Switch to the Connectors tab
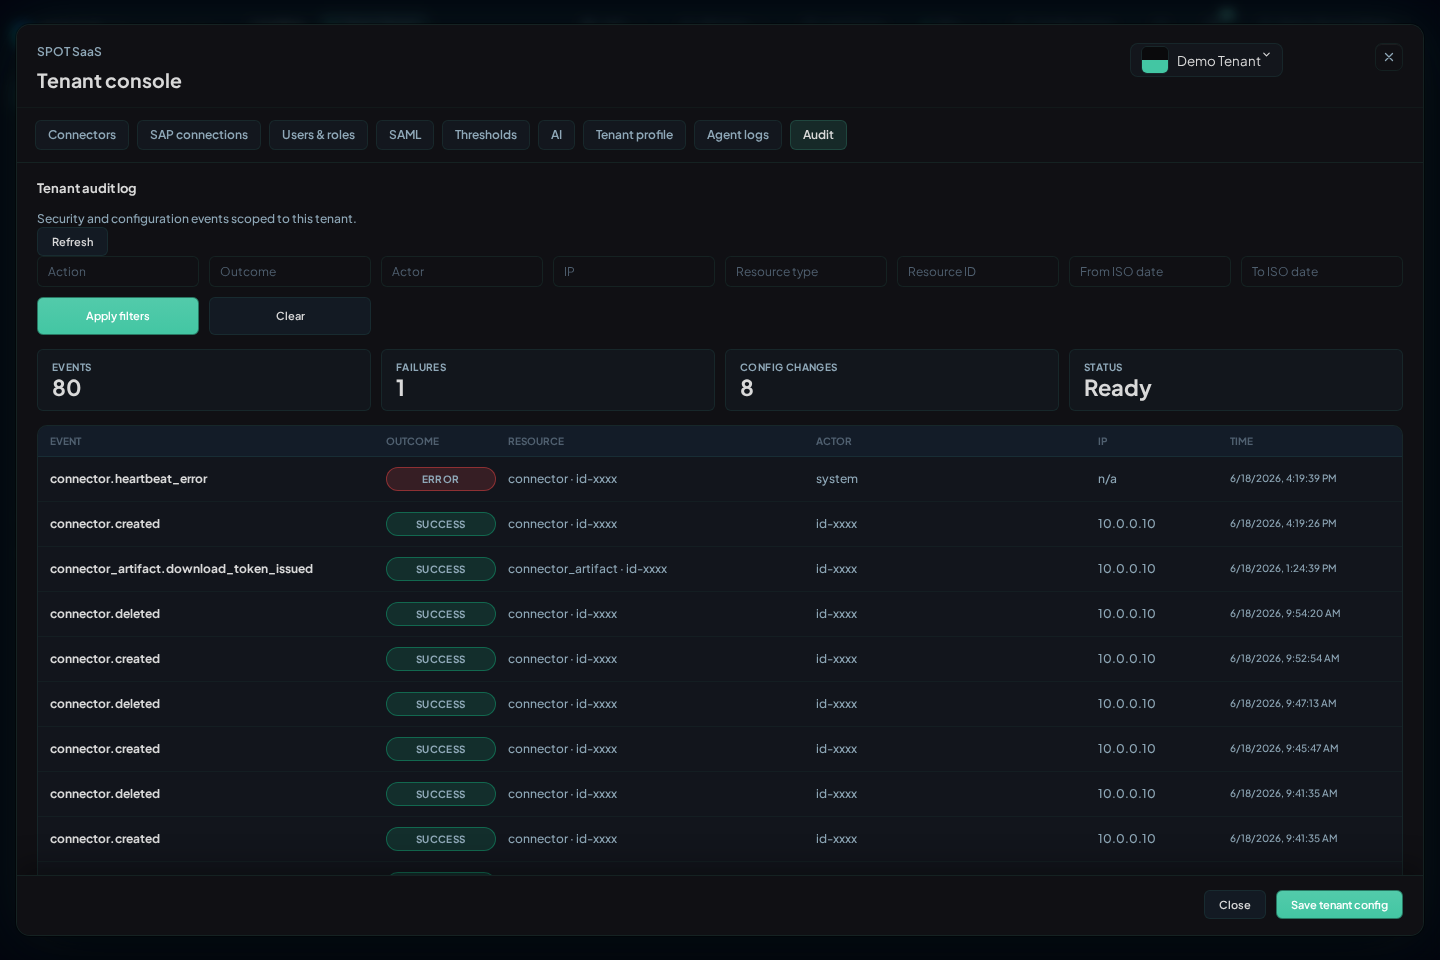This screenshot has width=1440, height=960. coord(82,135)
